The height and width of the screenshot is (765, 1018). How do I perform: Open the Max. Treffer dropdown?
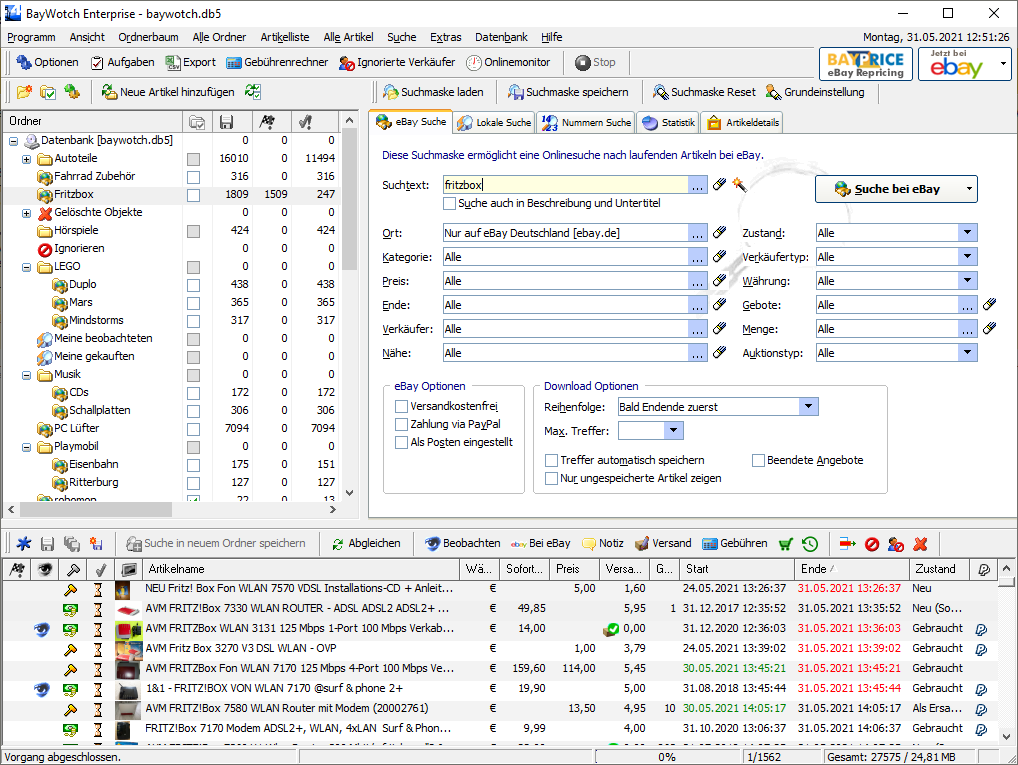[673, 431]
